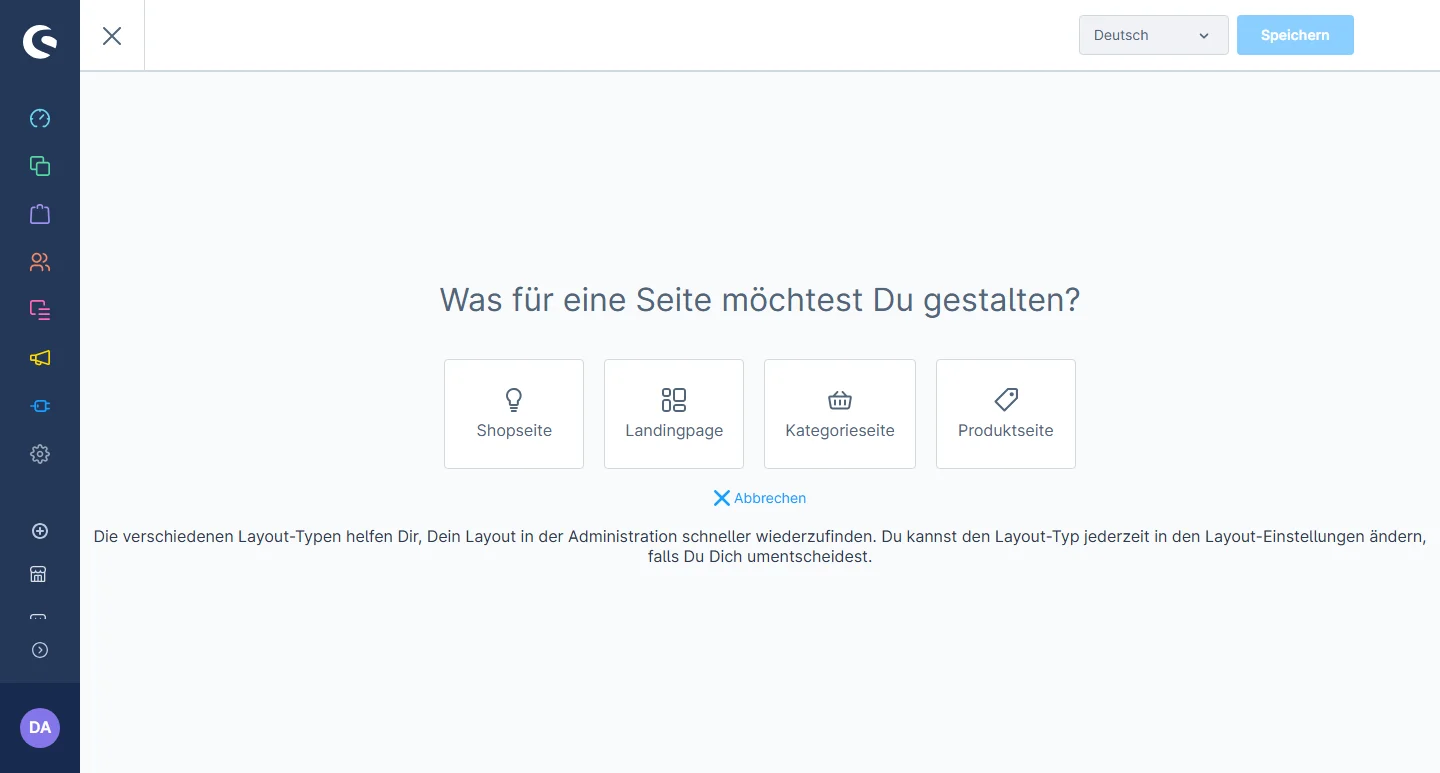The height and width of the screenshot is (773, 1440).
Task: Open the Extensions plug icon
Action: [40, 406]
